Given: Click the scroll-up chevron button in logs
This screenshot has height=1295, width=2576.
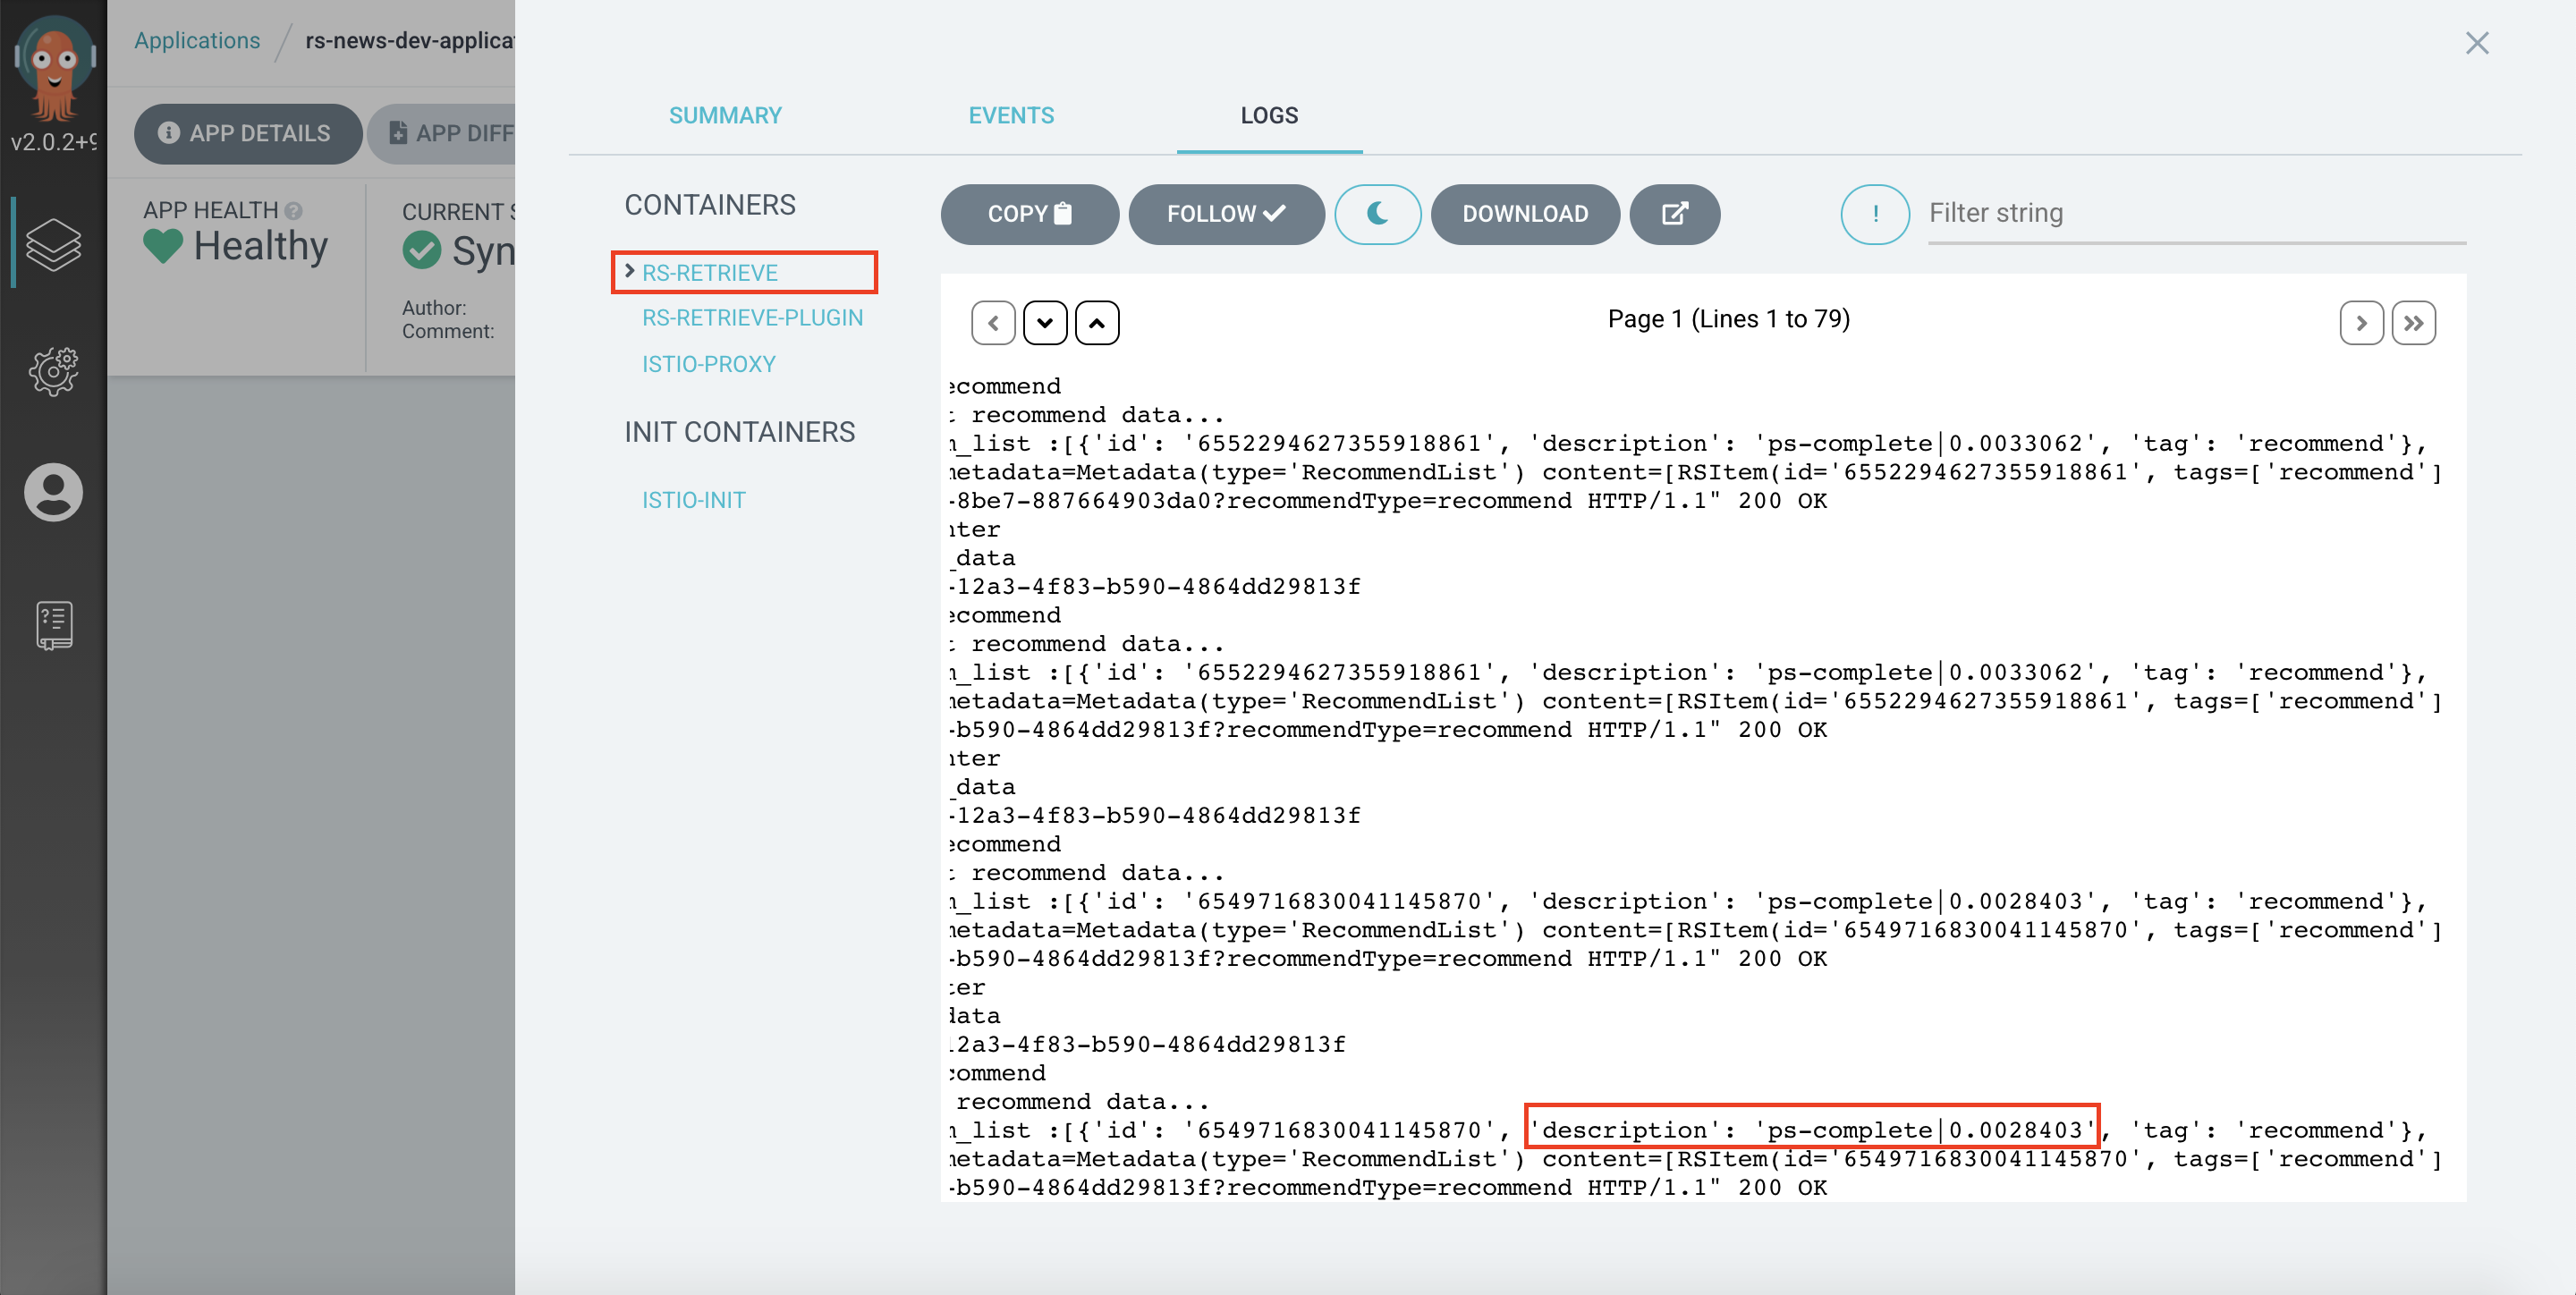Looking at the screenshot, I should [x=1097, y=323].
